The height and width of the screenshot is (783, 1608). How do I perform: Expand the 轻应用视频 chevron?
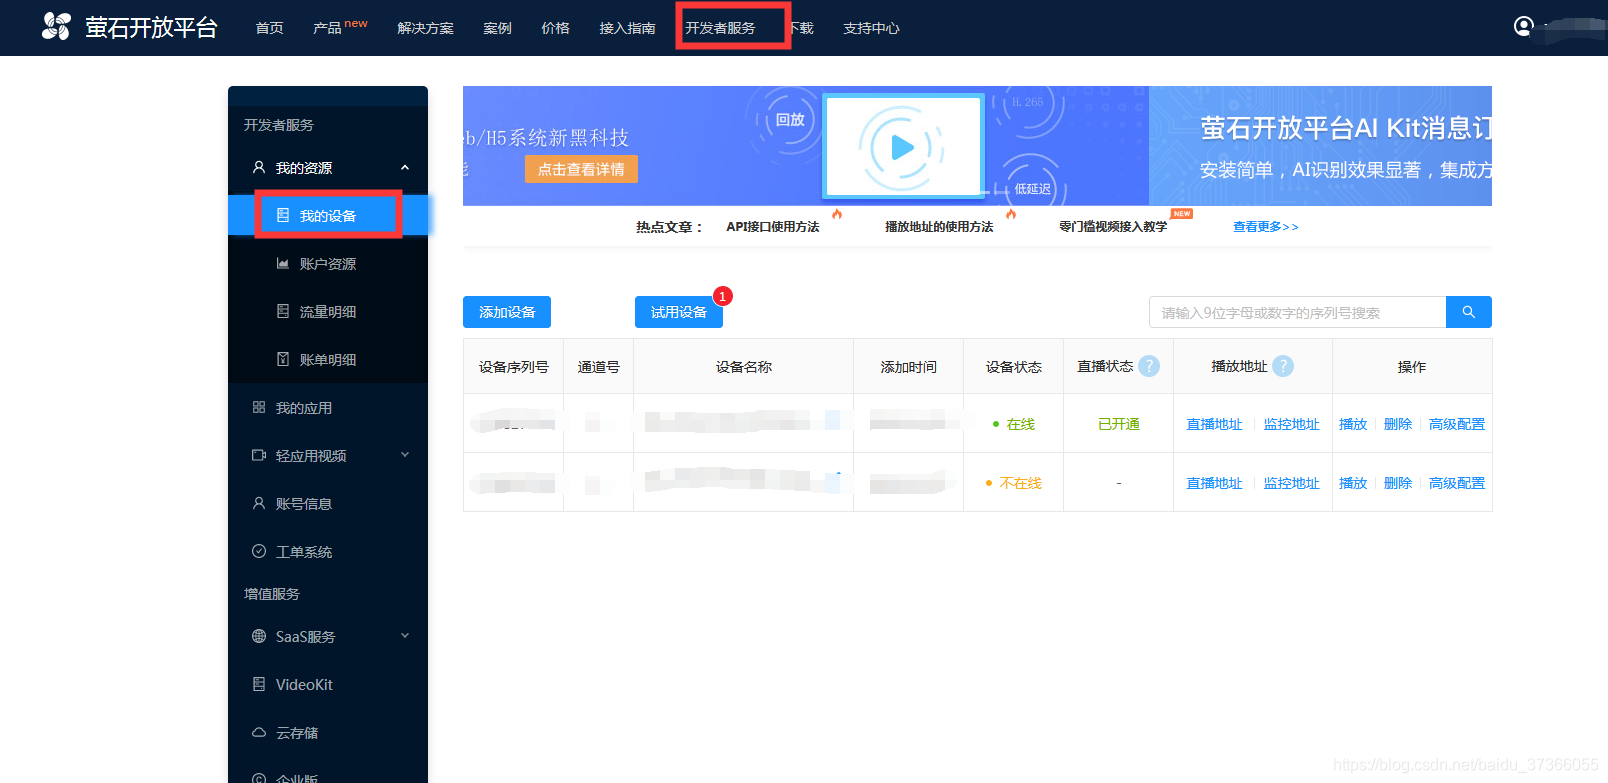pos(405,455)
